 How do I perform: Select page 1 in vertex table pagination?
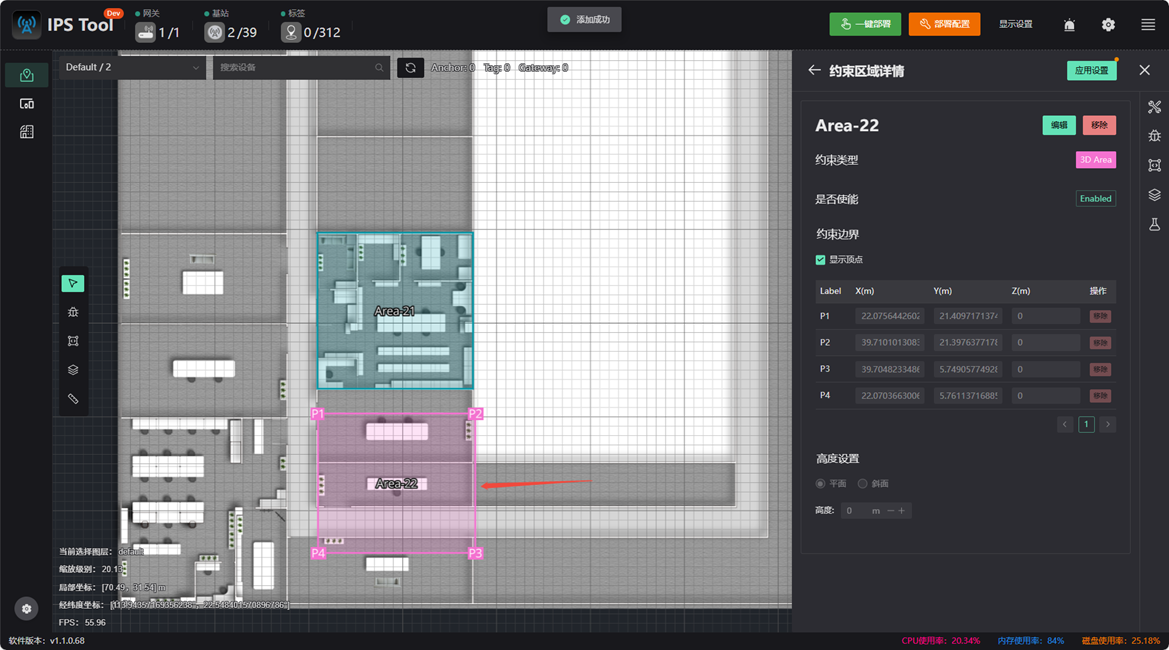[x=1086, y=424]
